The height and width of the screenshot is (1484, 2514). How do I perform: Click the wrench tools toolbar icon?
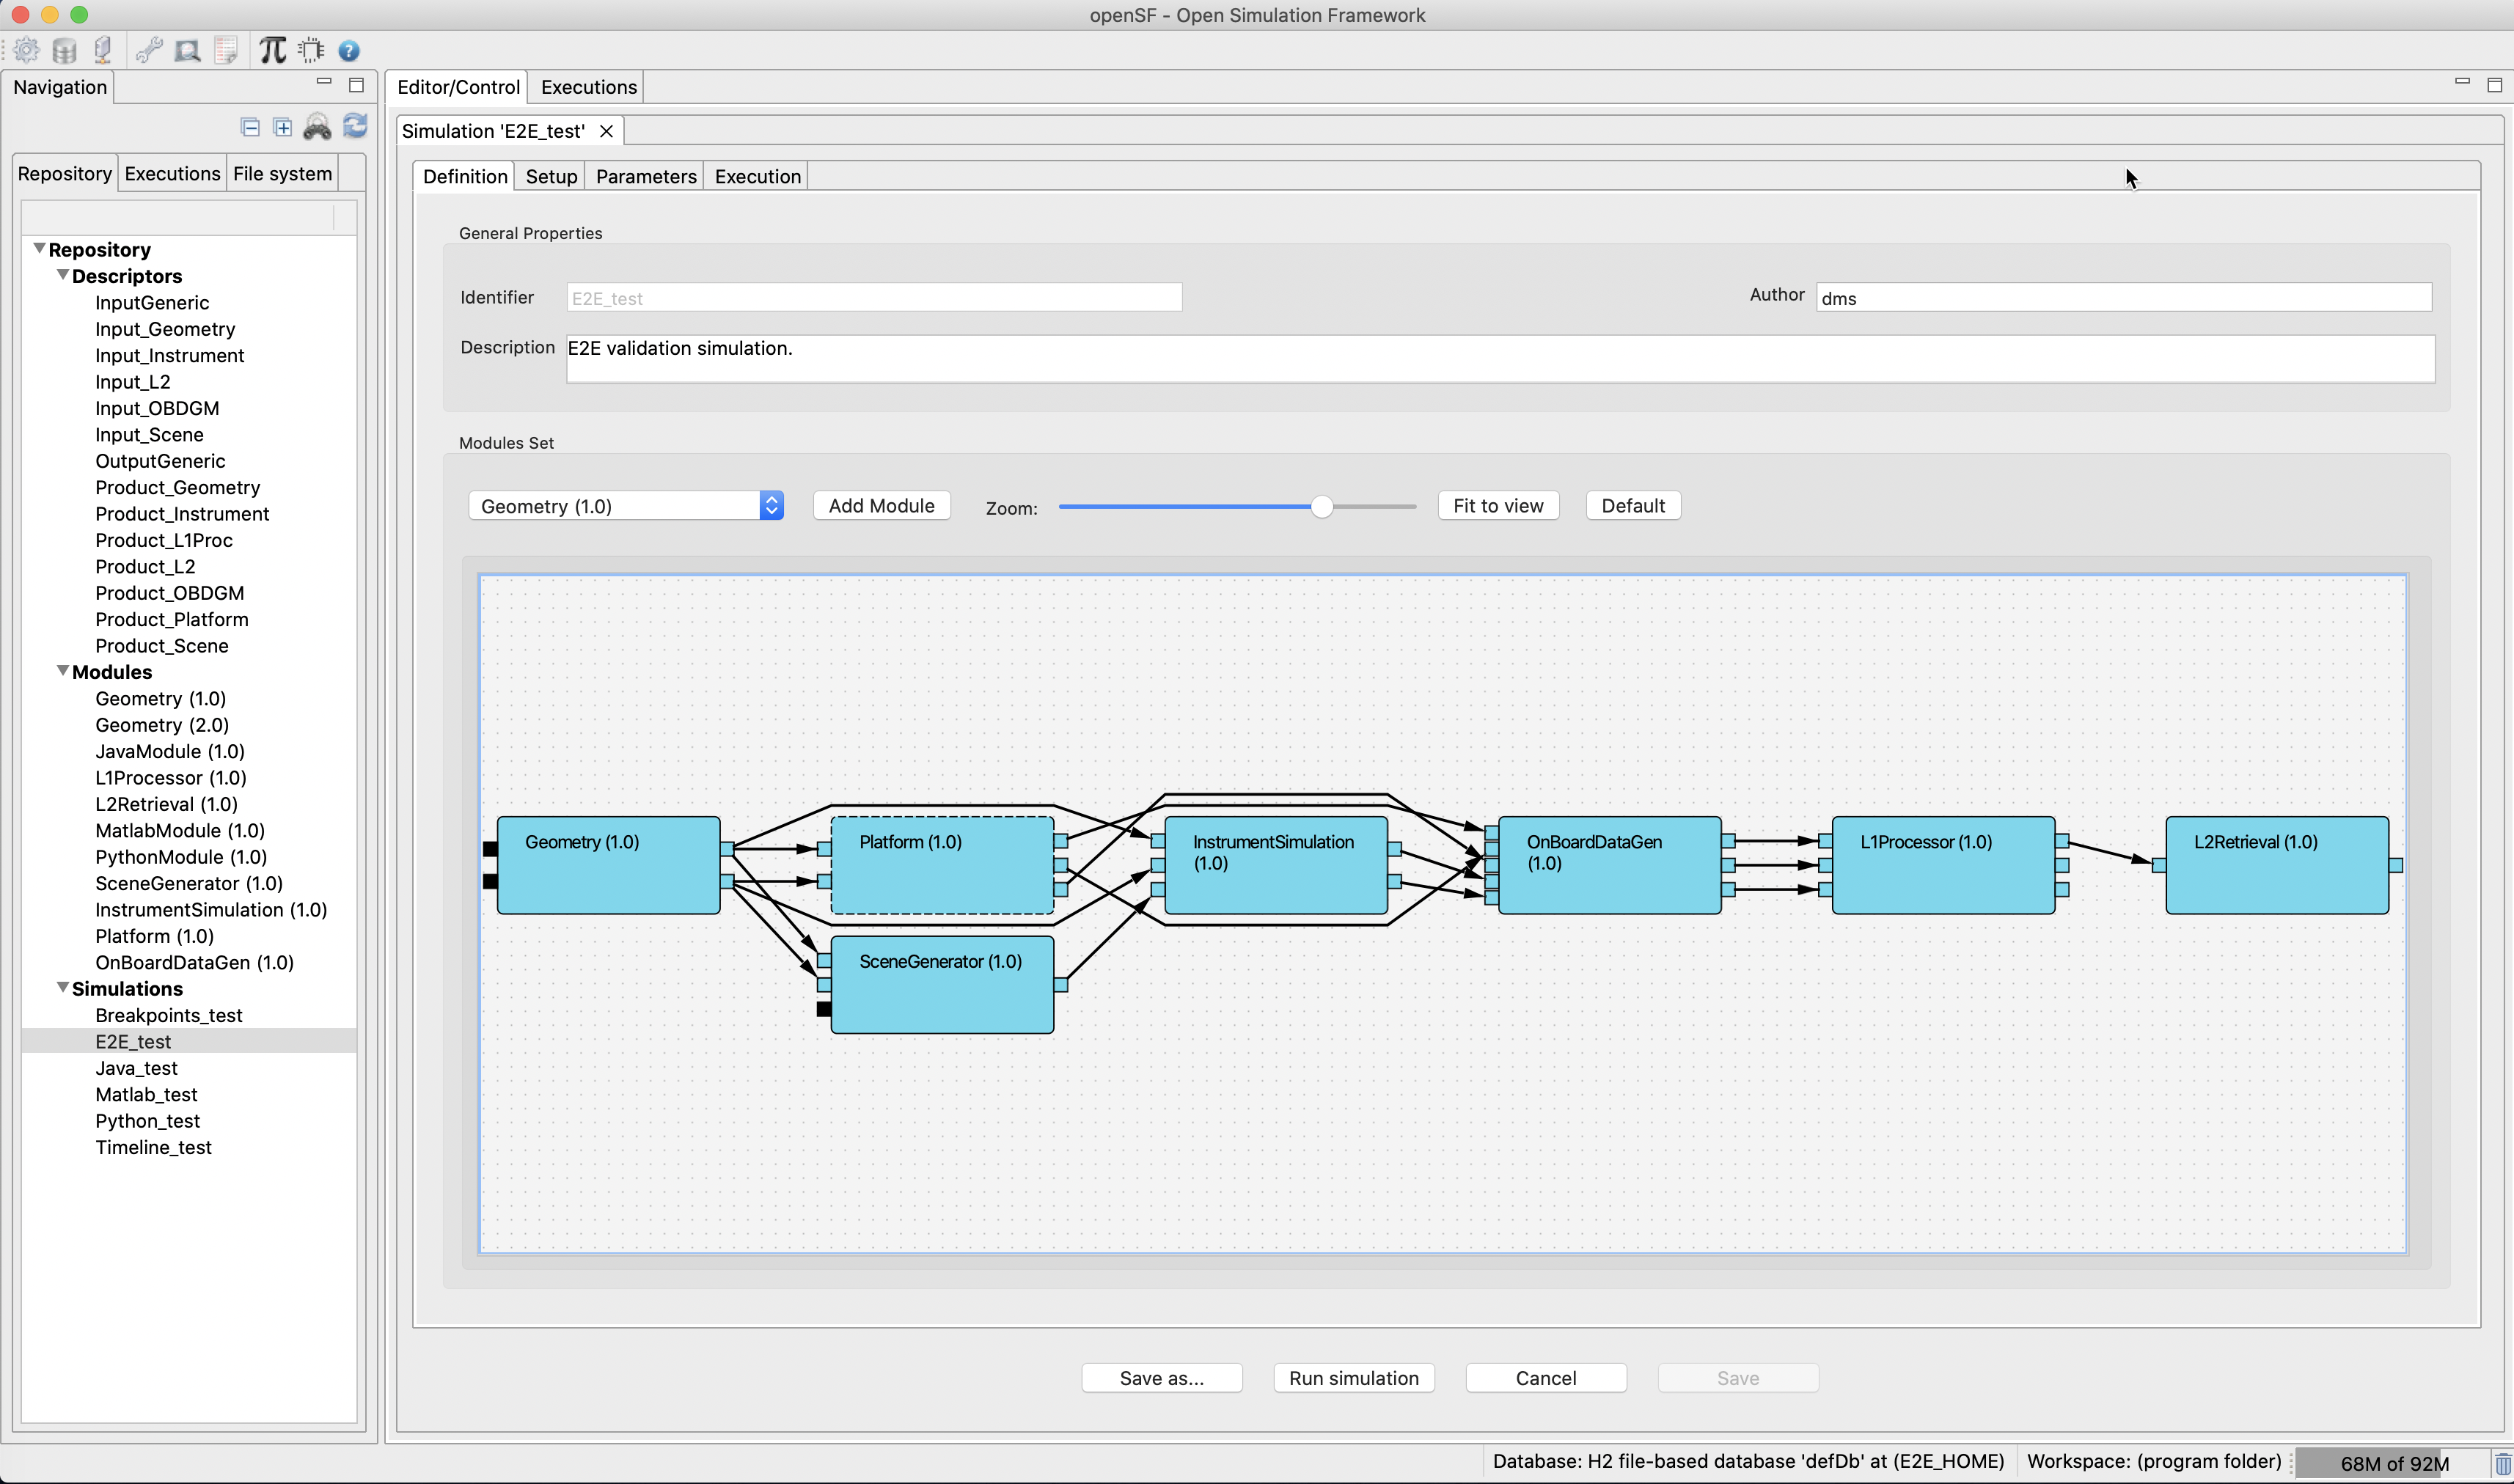pos(149,50)
